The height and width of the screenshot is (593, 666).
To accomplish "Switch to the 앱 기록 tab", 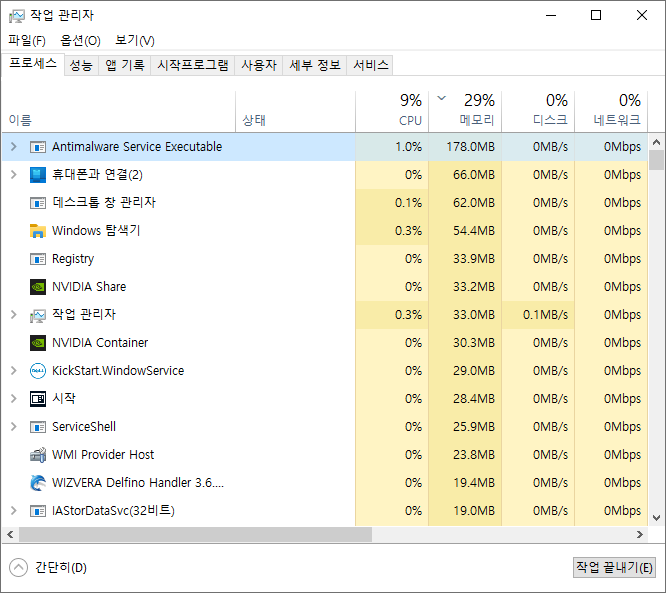I will 125,65.
